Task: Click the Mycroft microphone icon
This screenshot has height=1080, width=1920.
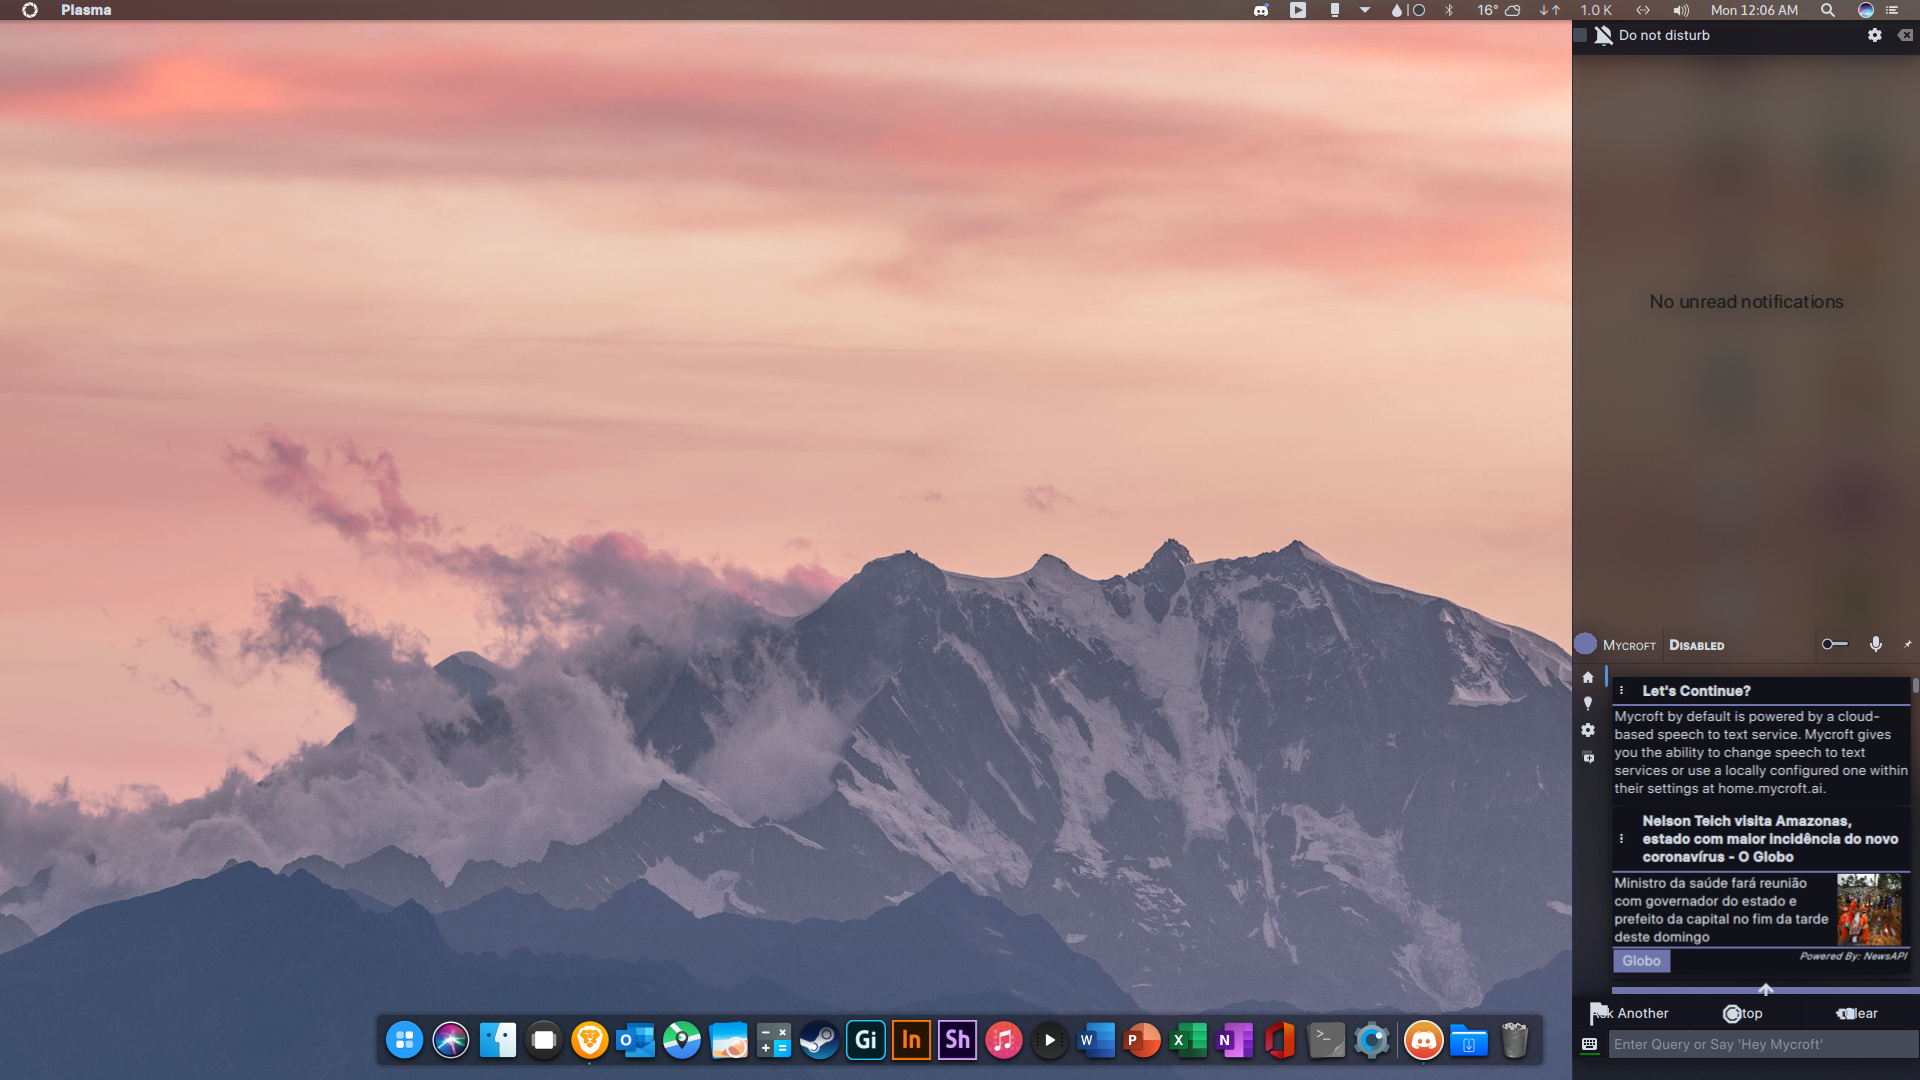Action: 1876,645
